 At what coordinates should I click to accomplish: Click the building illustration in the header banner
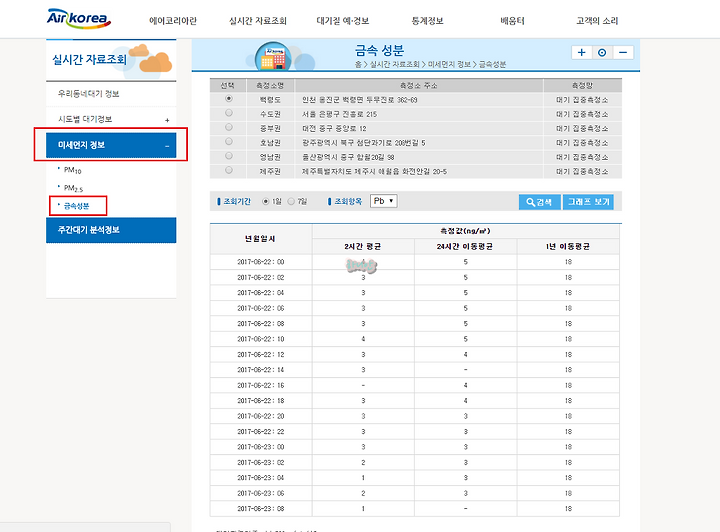(x=273, y=57)
